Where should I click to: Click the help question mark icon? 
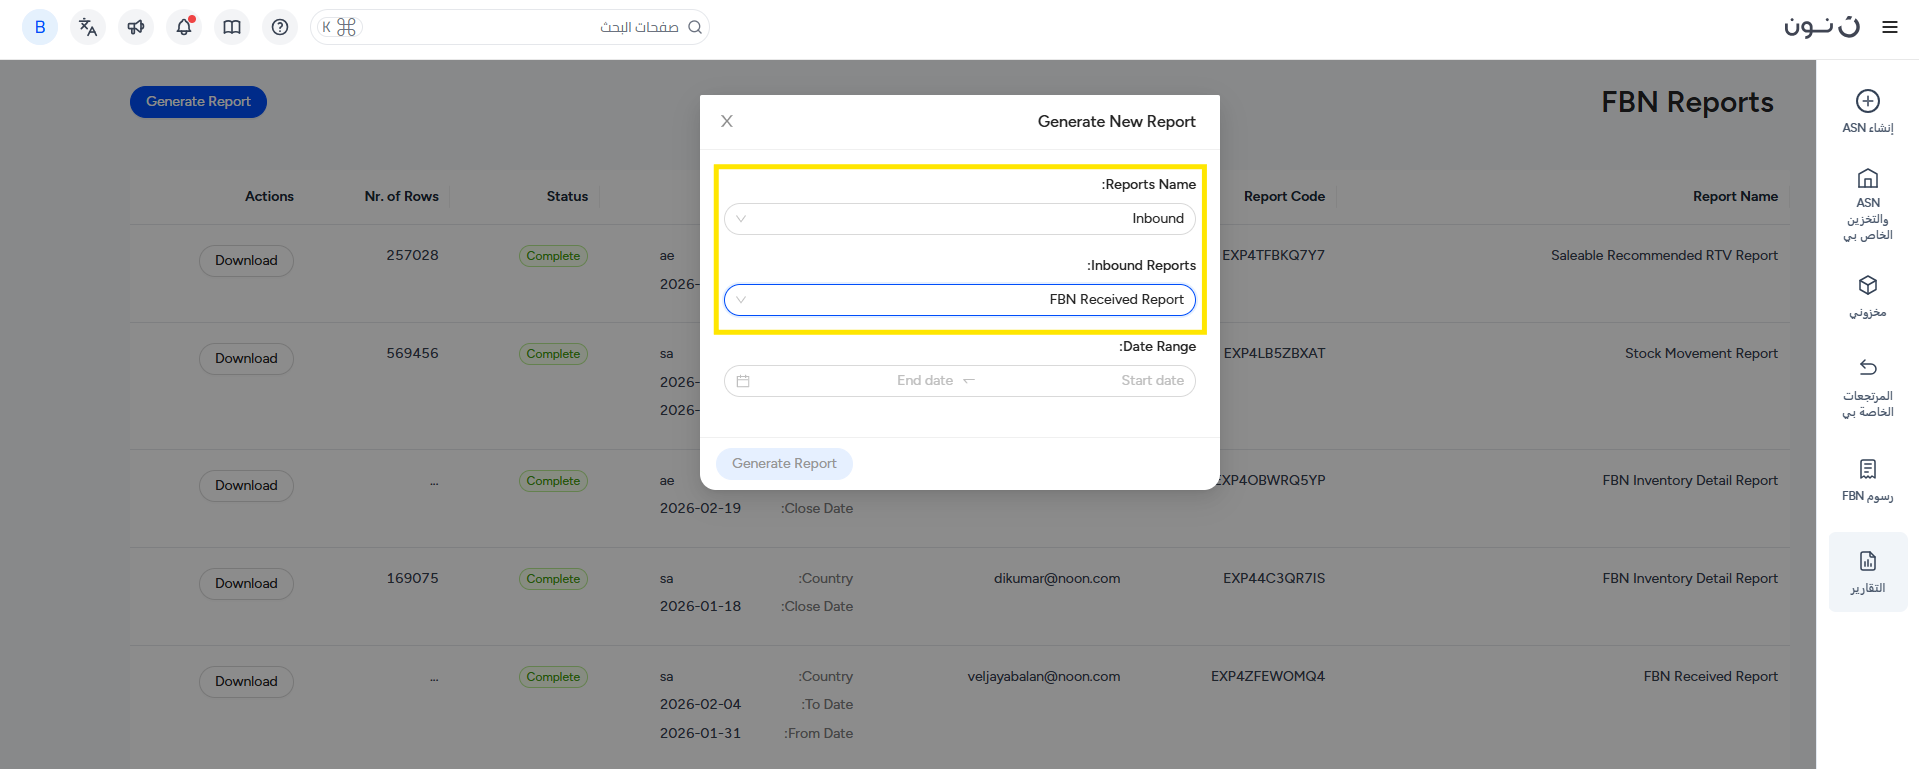[280, 27]
